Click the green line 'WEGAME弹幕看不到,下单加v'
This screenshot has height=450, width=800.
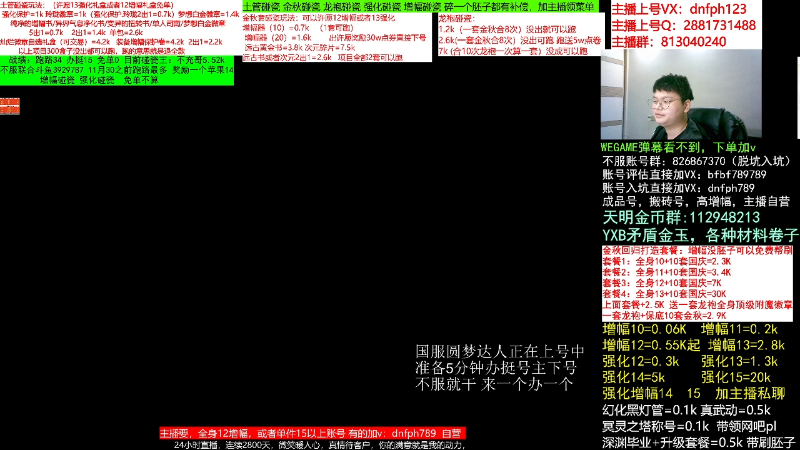(678, 147)
